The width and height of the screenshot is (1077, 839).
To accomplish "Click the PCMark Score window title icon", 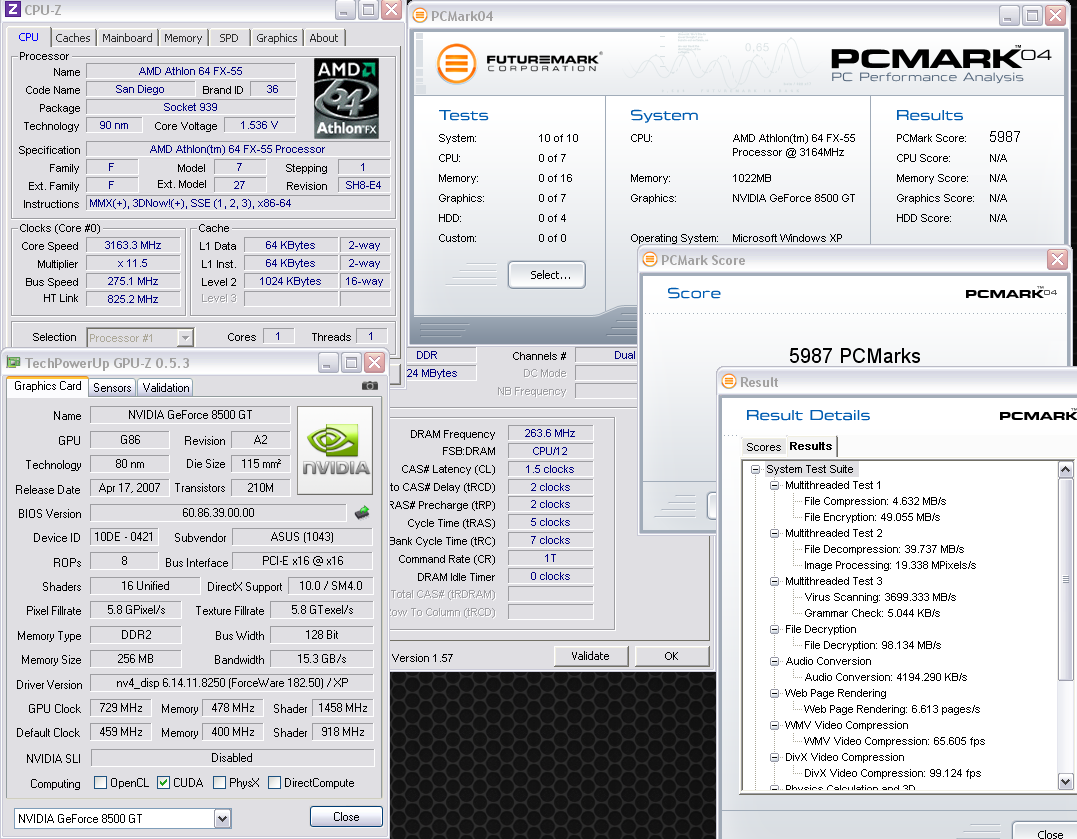I will coord(650,260).
